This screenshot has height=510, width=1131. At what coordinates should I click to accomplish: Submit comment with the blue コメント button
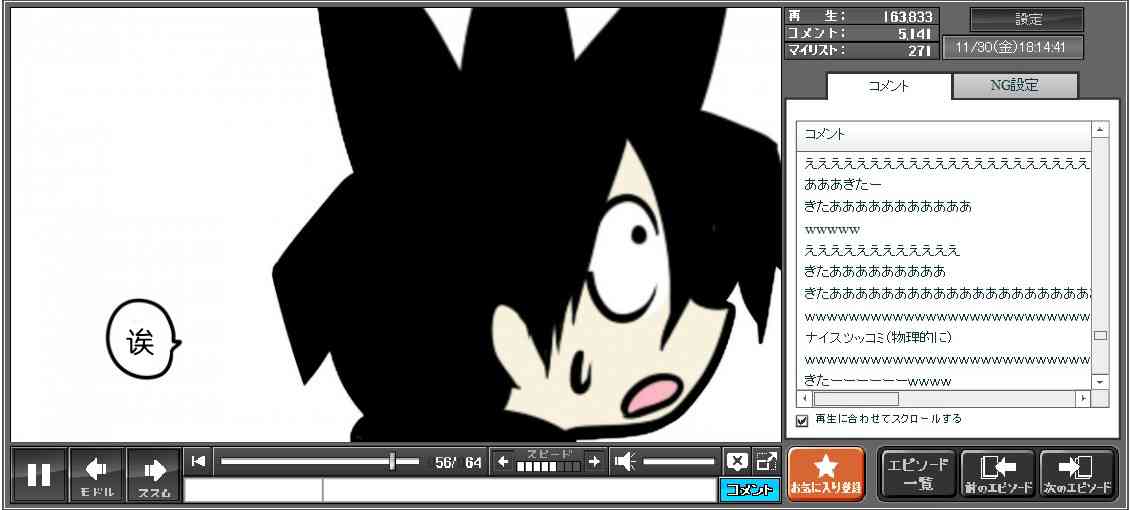tap(749, 490)
